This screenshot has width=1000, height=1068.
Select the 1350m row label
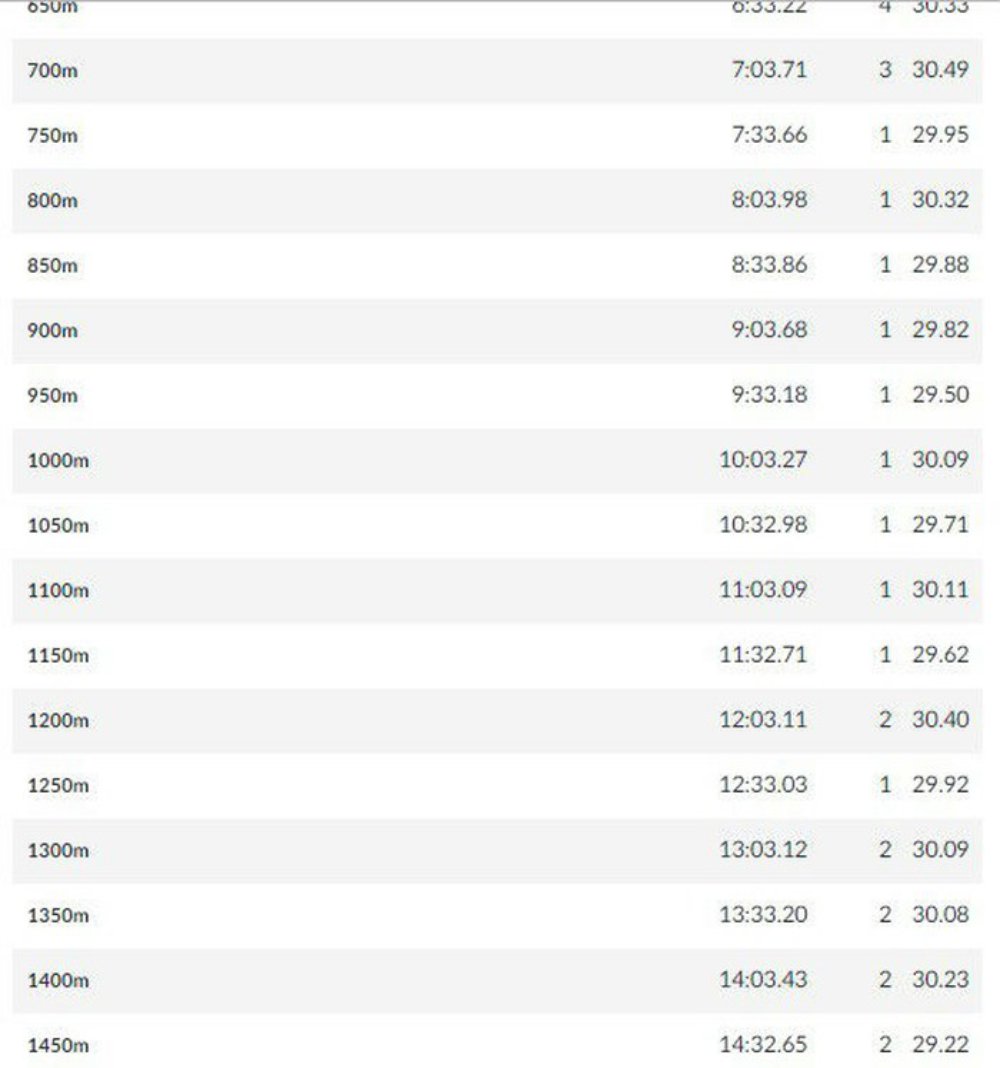coord(58,915)
